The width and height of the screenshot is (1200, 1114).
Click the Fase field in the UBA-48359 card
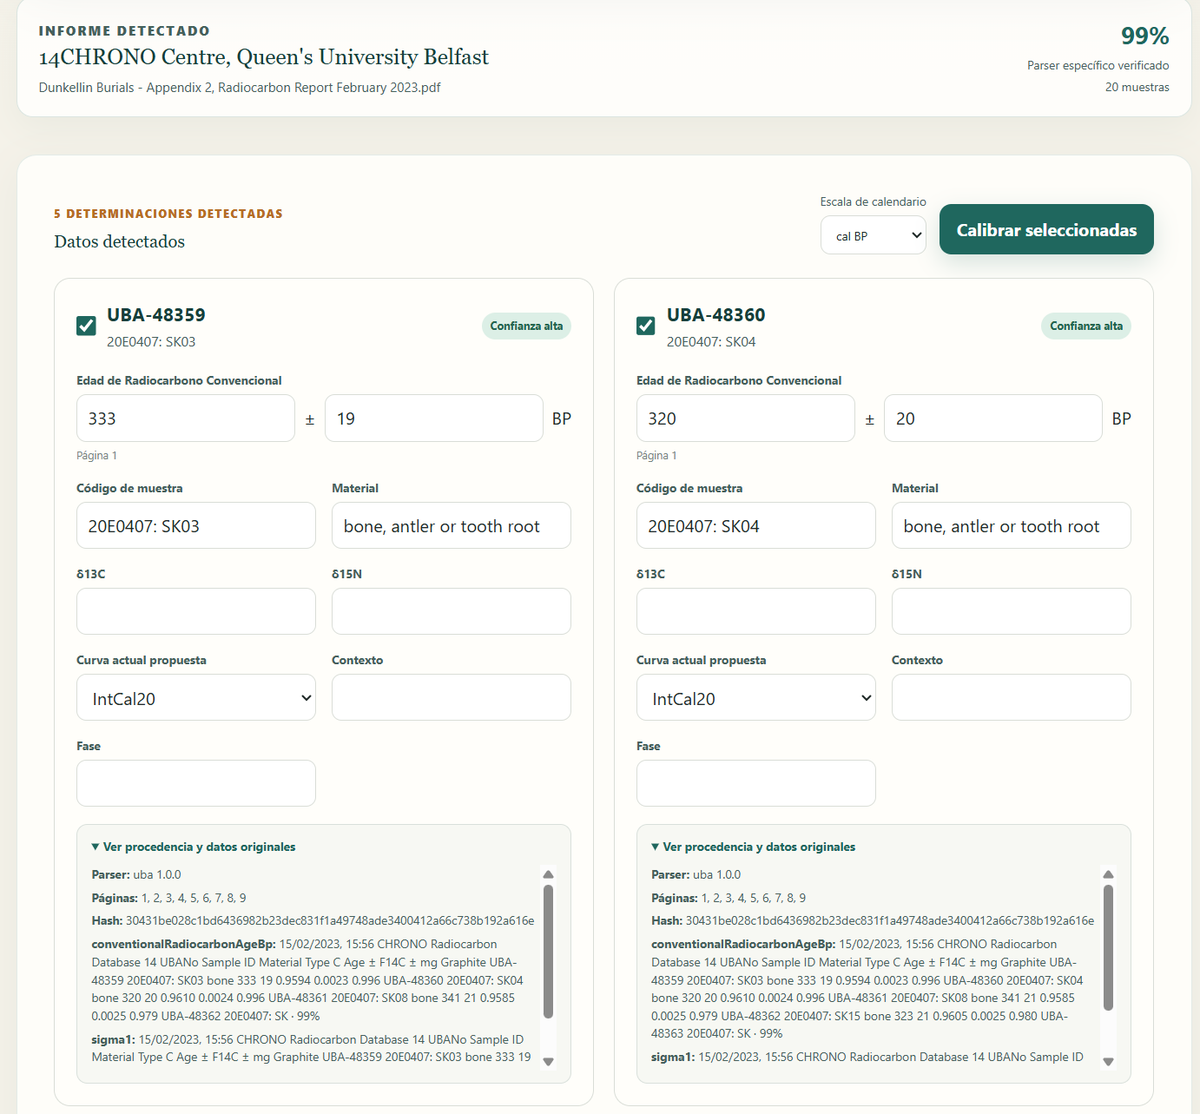196,784
